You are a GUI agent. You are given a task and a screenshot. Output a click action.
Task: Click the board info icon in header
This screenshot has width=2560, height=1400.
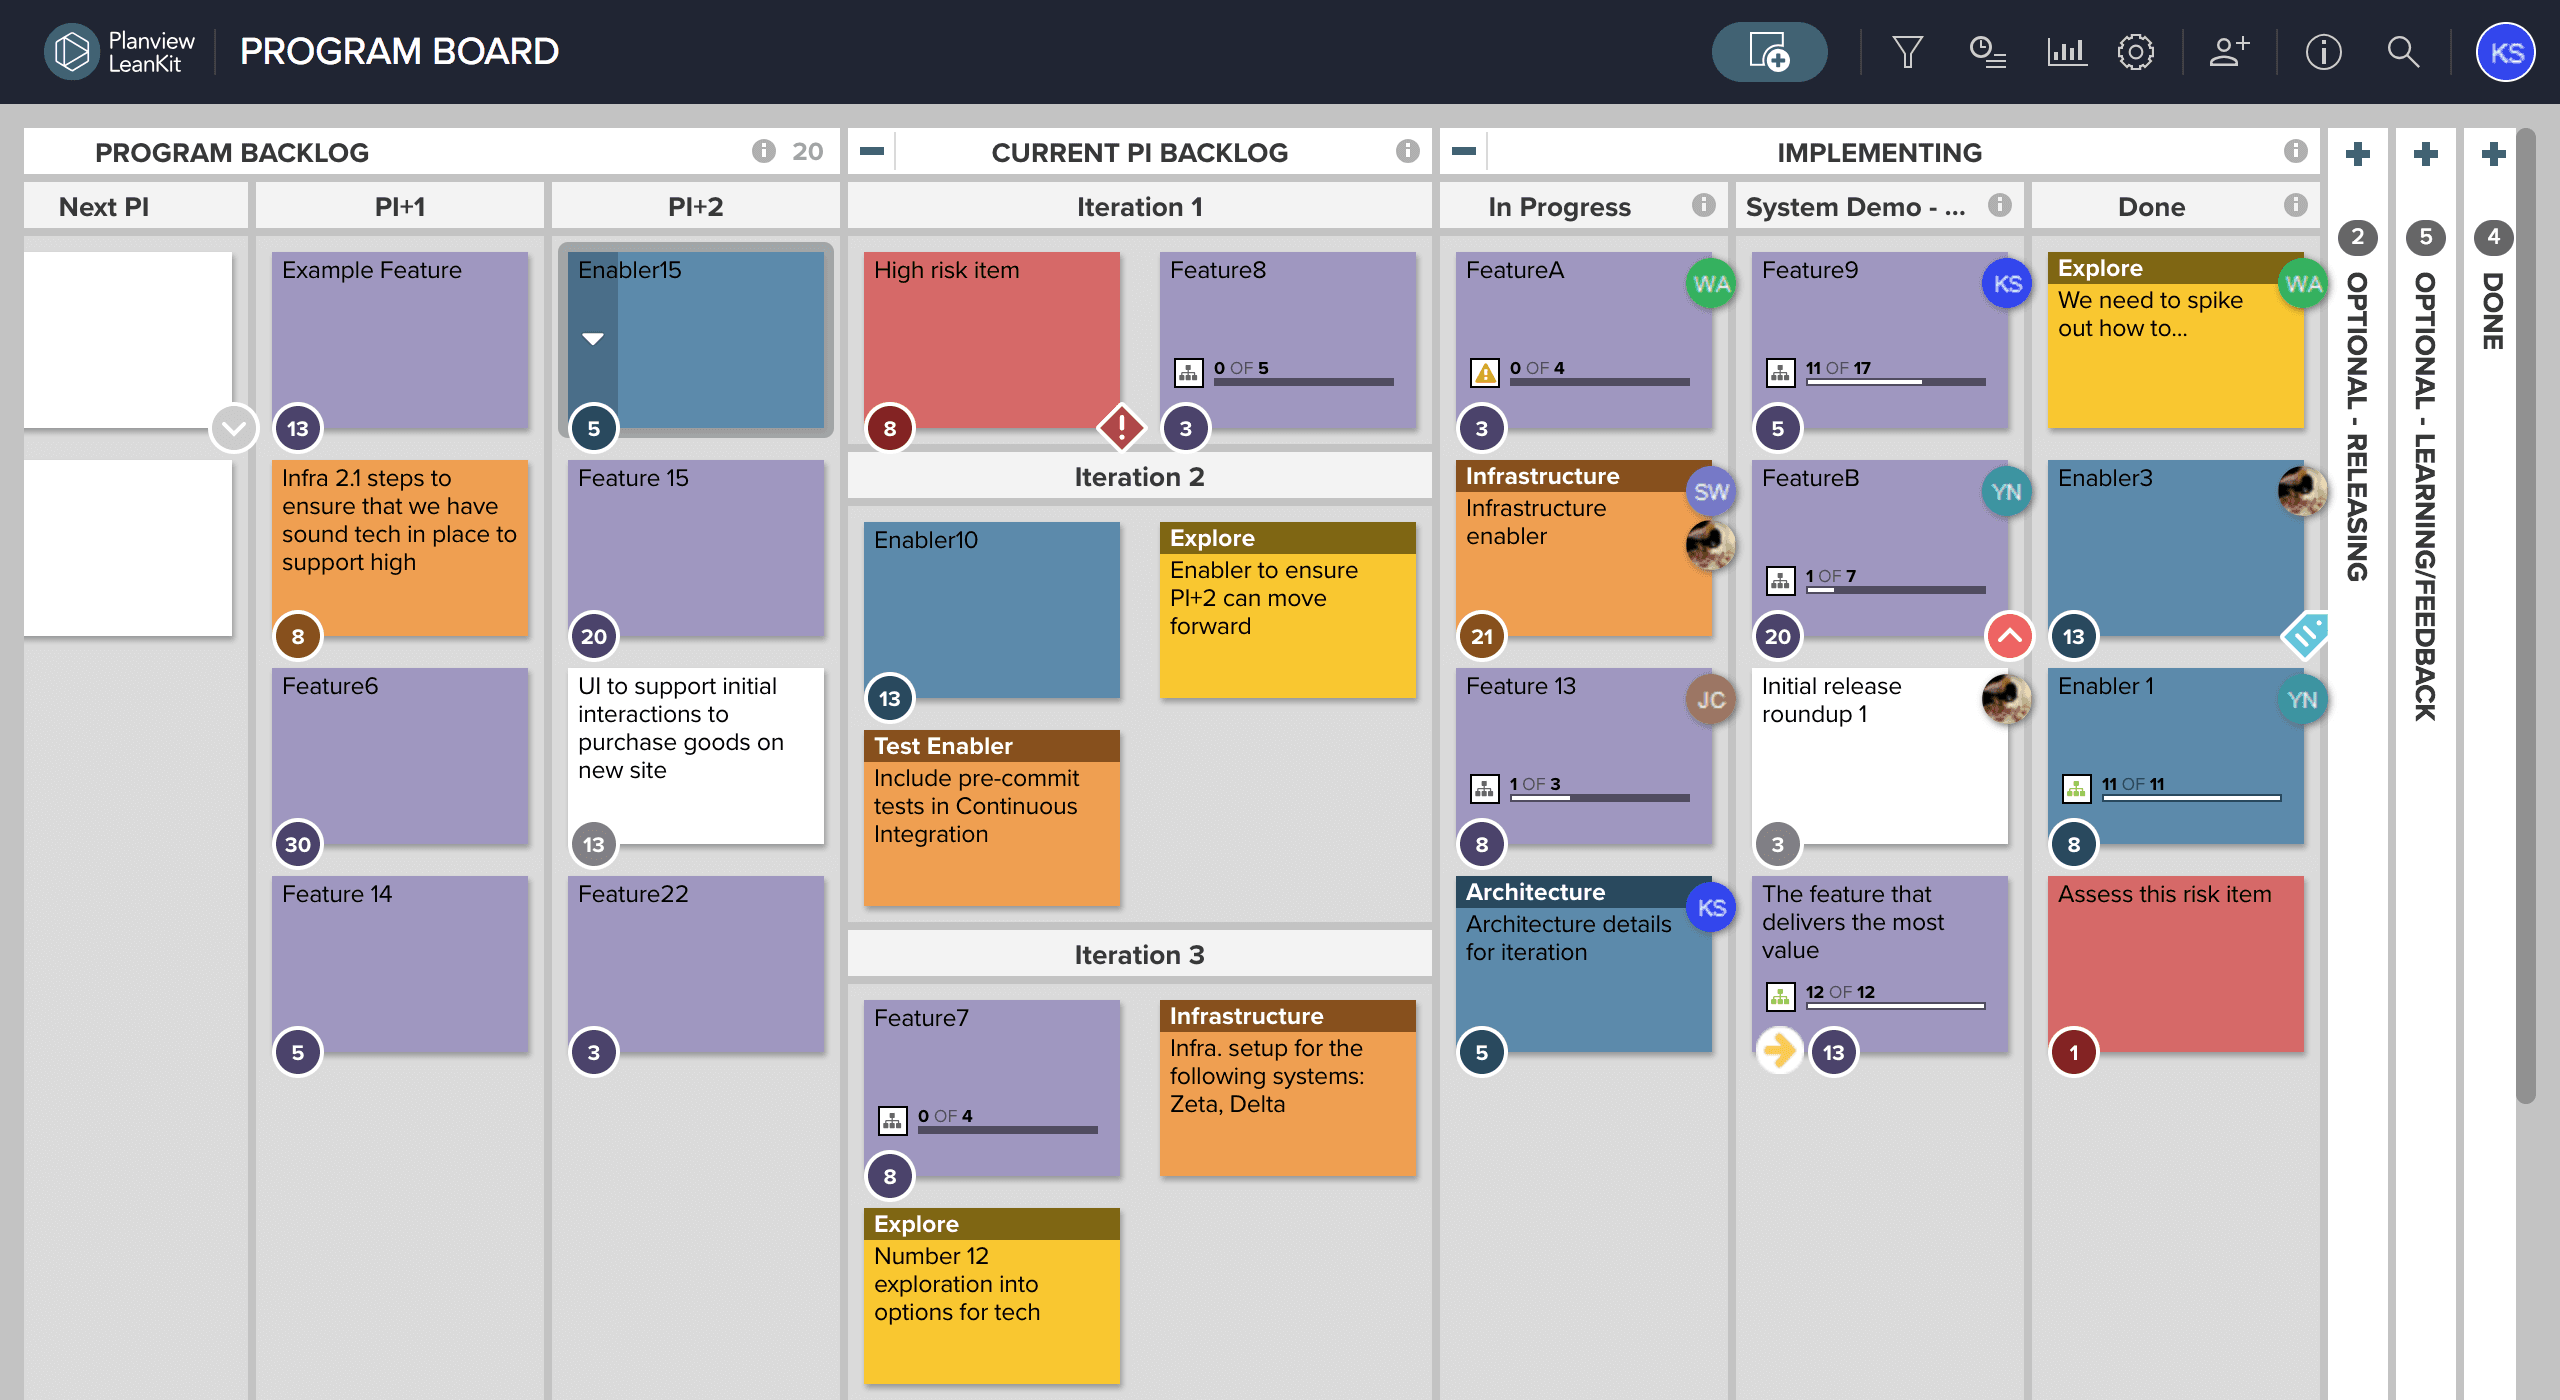2323,52
